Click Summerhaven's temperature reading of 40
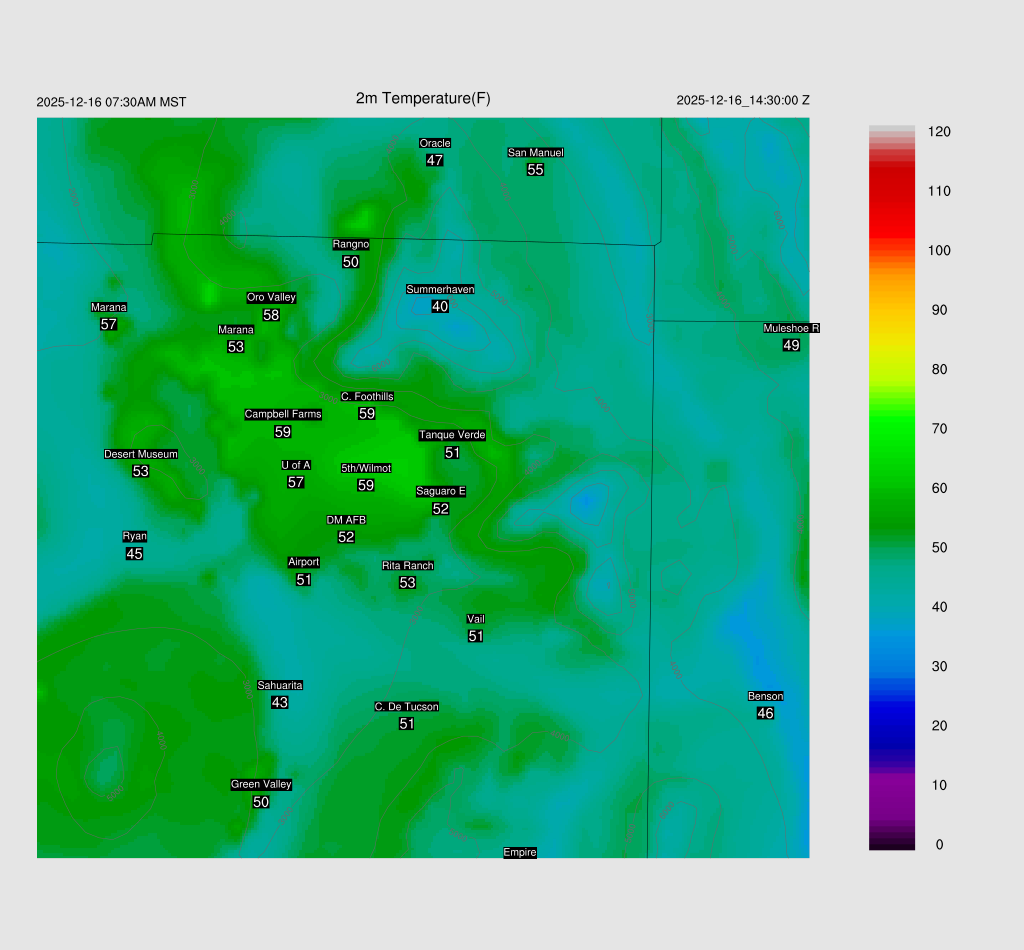This screenshot has height=950, width=1024. pos(440,307)
